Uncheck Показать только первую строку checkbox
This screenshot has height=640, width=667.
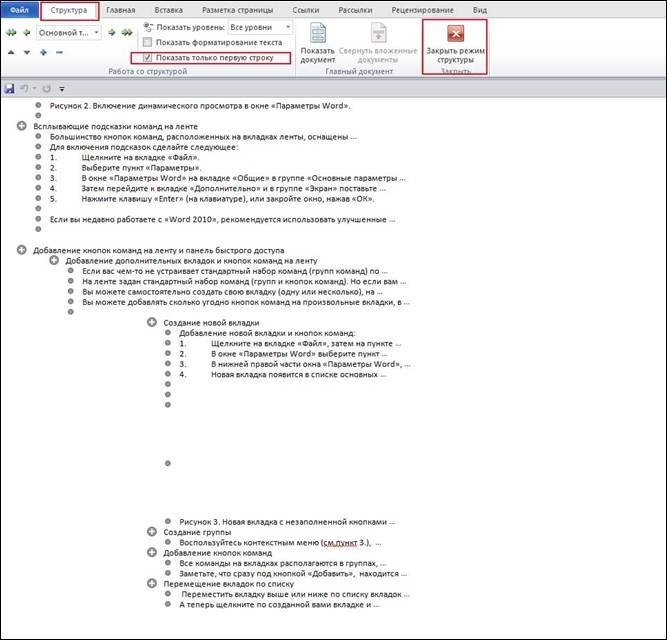tap(148, 58)
